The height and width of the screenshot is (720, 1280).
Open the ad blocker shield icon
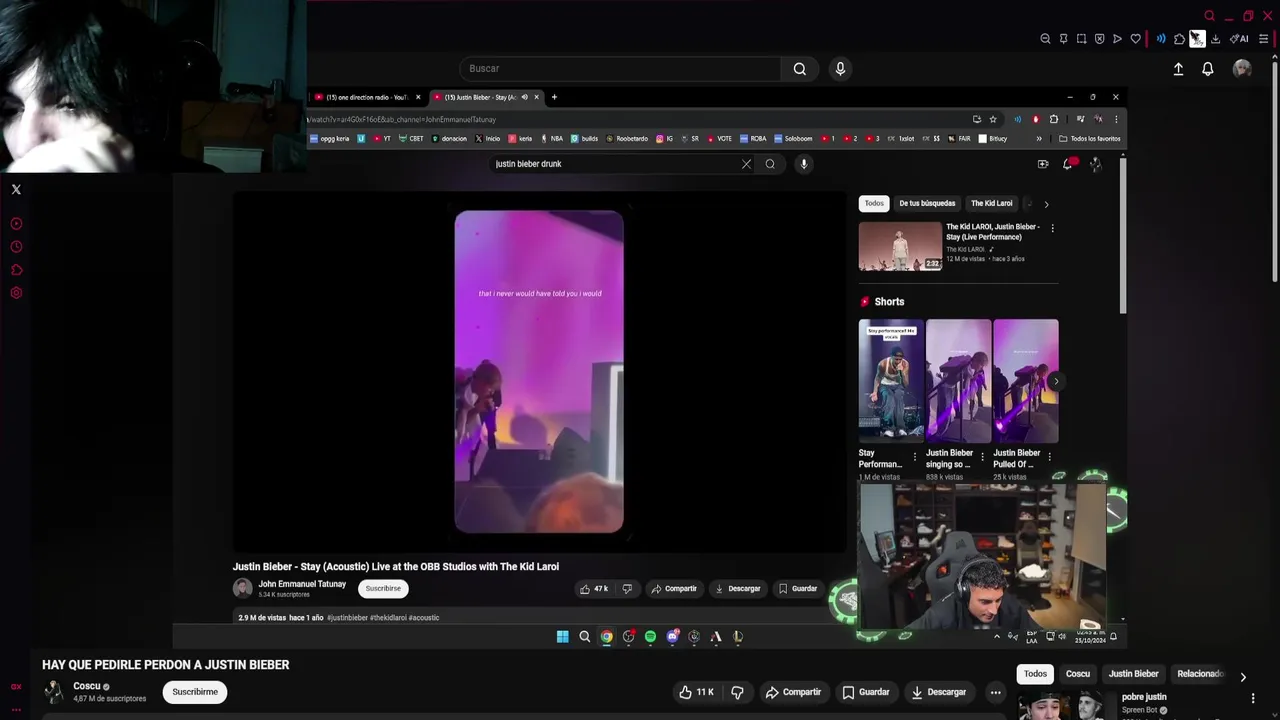click(x=1099, y=39)
